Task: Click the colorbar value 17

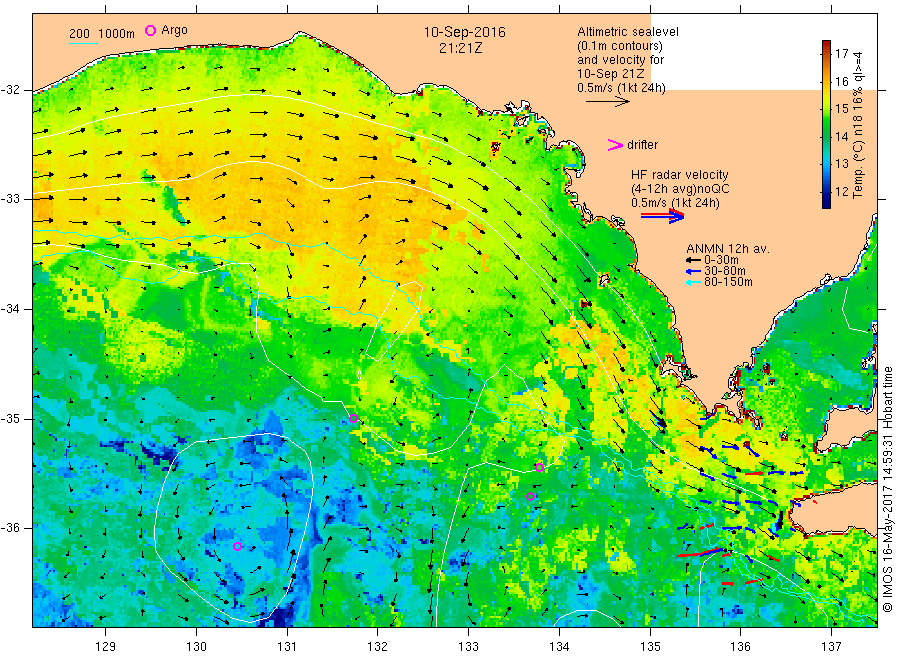Action: pyautogui.click(x=841, y=53)
